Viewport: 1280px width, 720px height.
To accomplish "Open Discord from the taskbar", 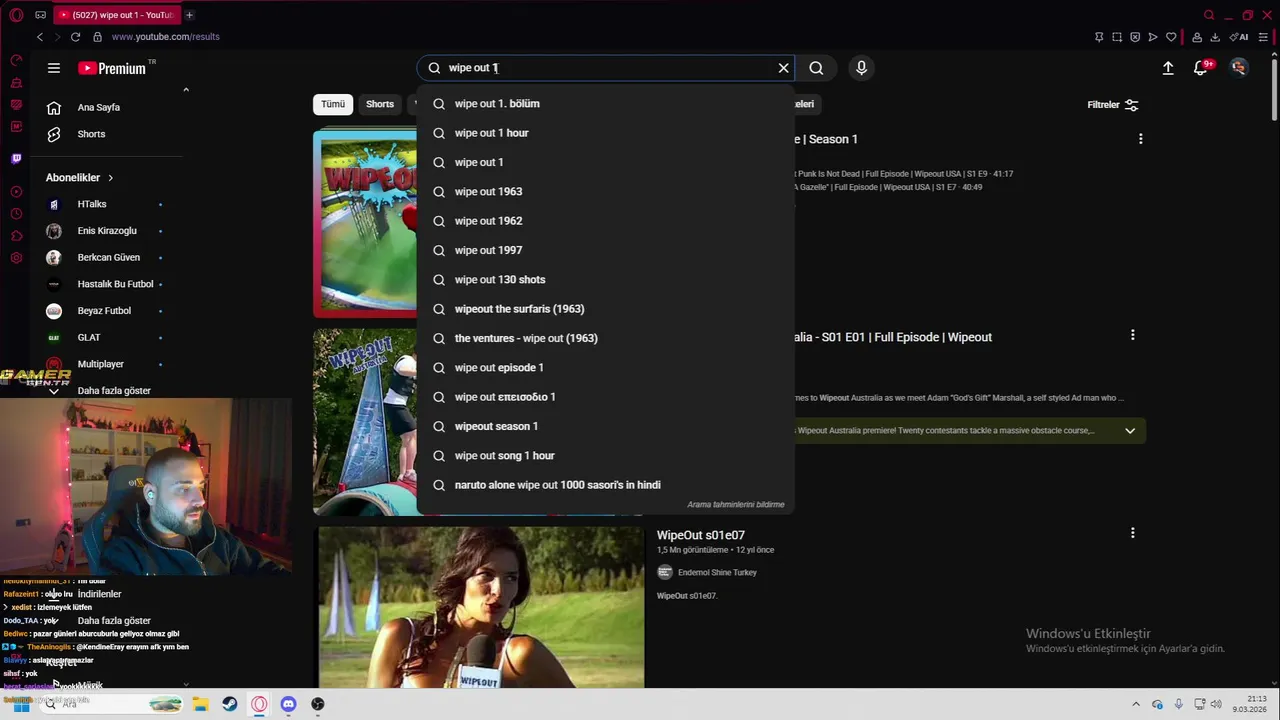I will [289, 704].
